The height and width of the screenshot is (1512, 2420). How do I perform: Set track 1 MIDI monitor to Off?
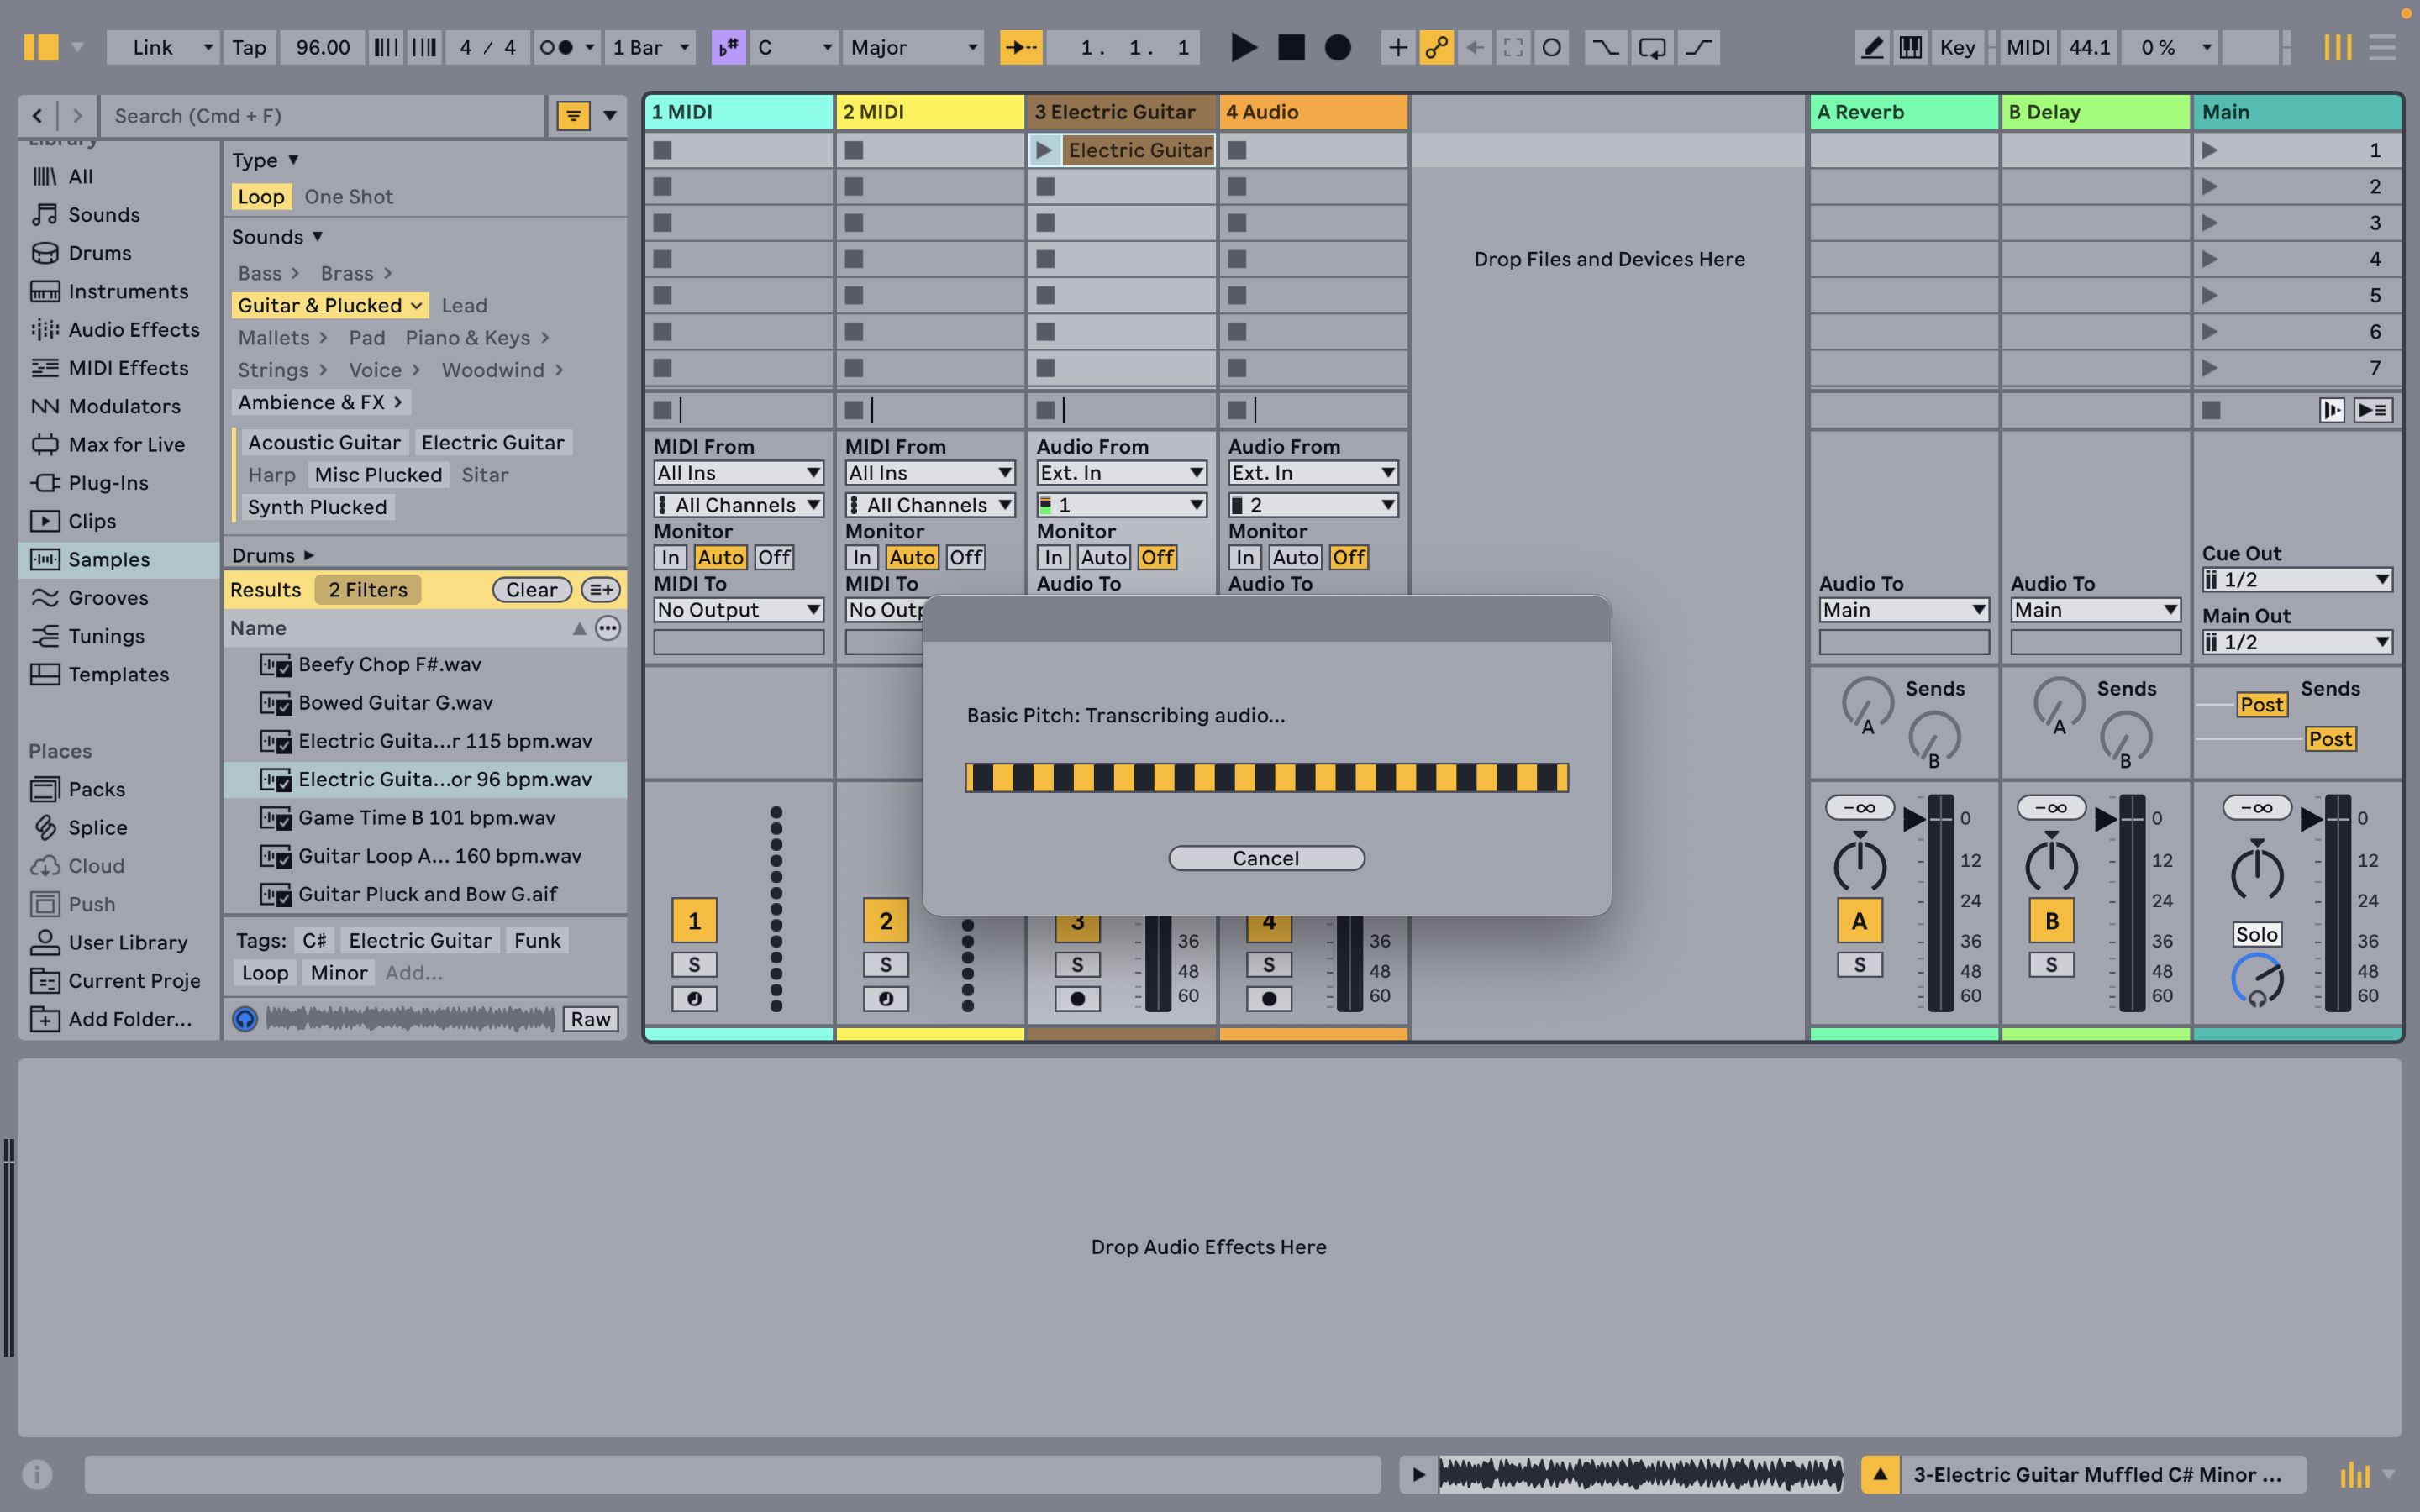click(x=774, y=557)
